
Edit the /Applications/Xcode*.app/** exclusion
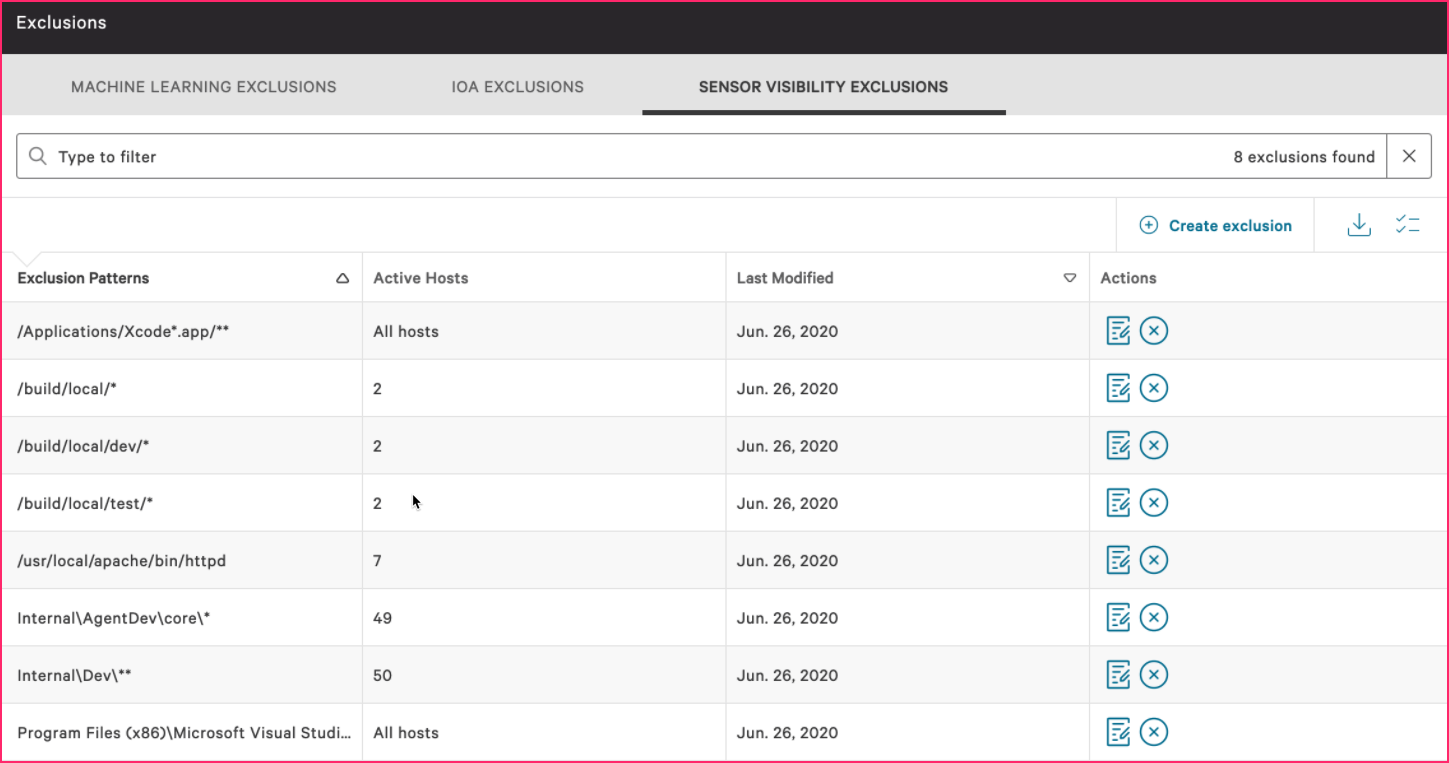(1118, 331)
